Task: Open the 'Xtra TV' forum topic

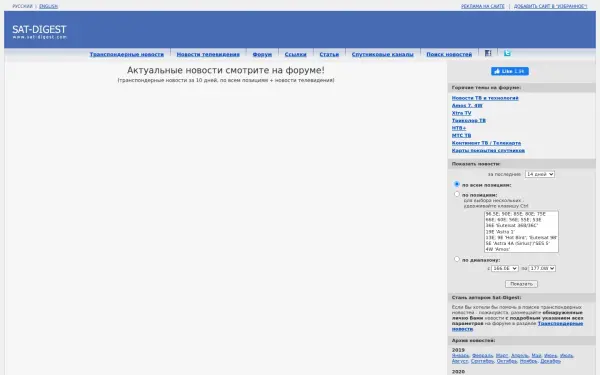Action: [461, 113]
